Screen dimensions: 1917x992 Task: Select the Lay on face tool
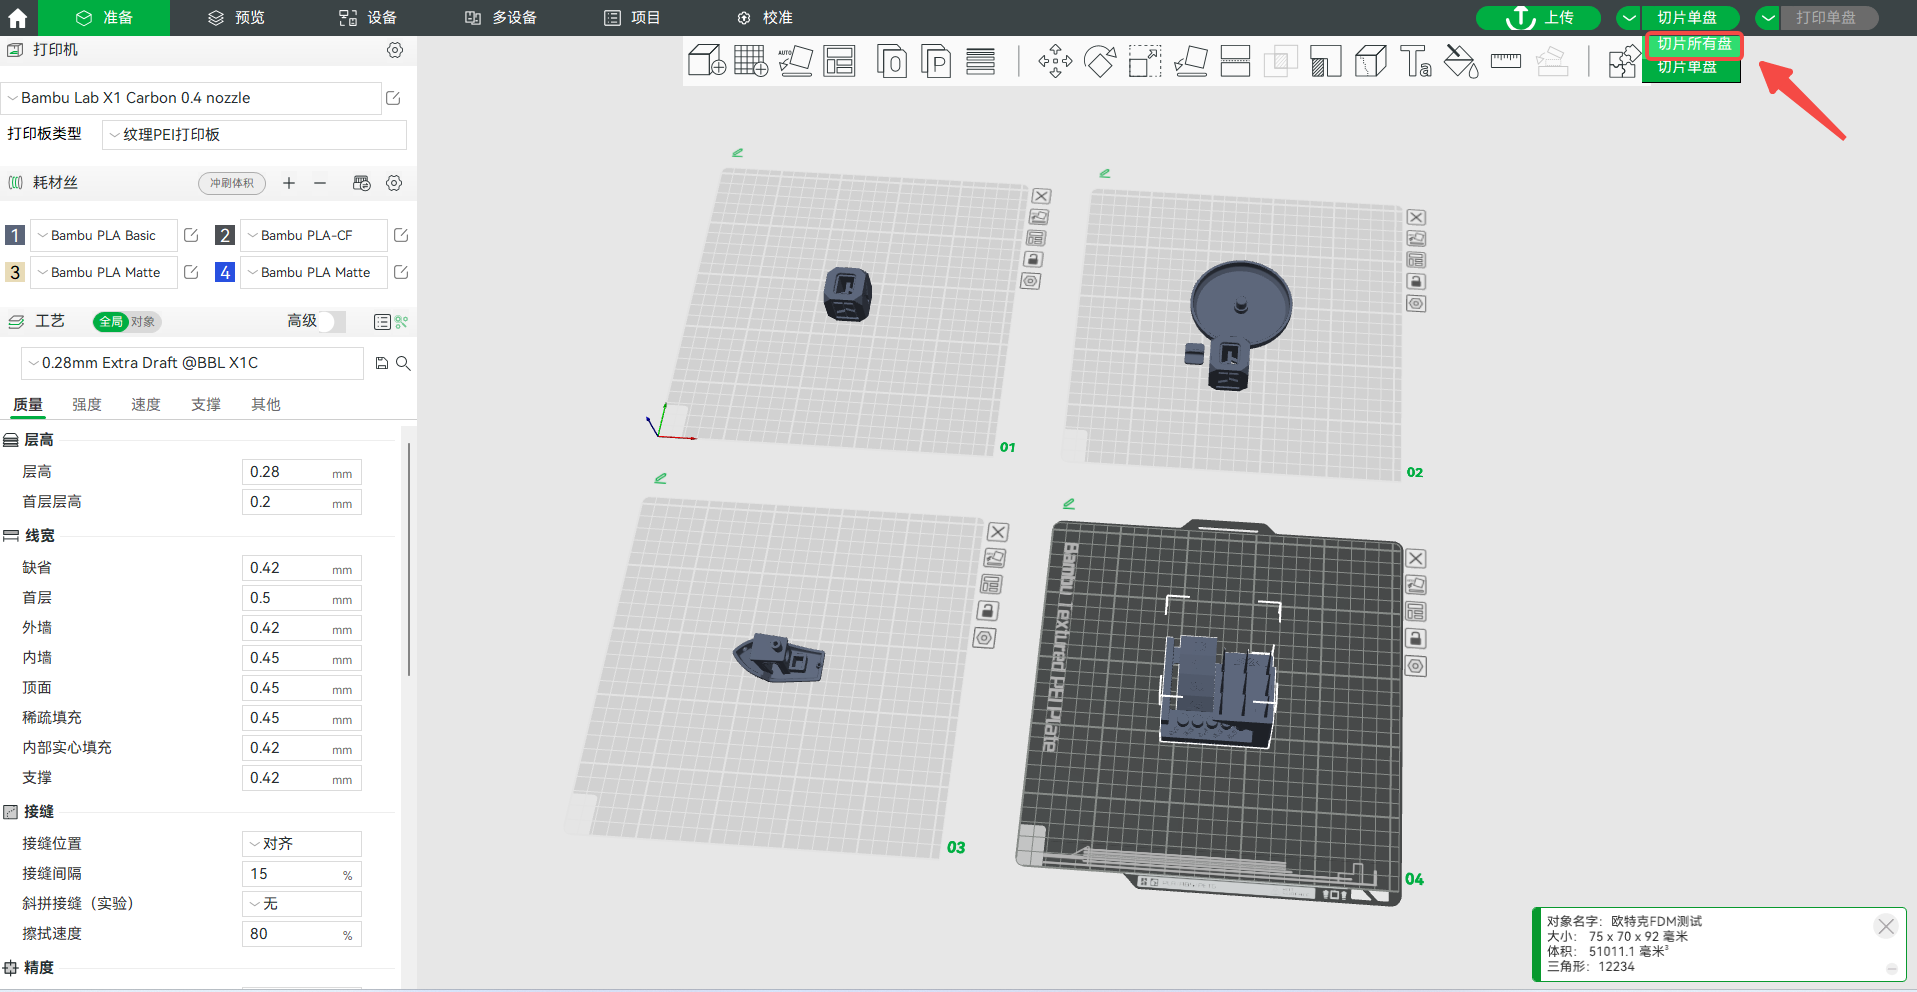(x=1190, y=61)
